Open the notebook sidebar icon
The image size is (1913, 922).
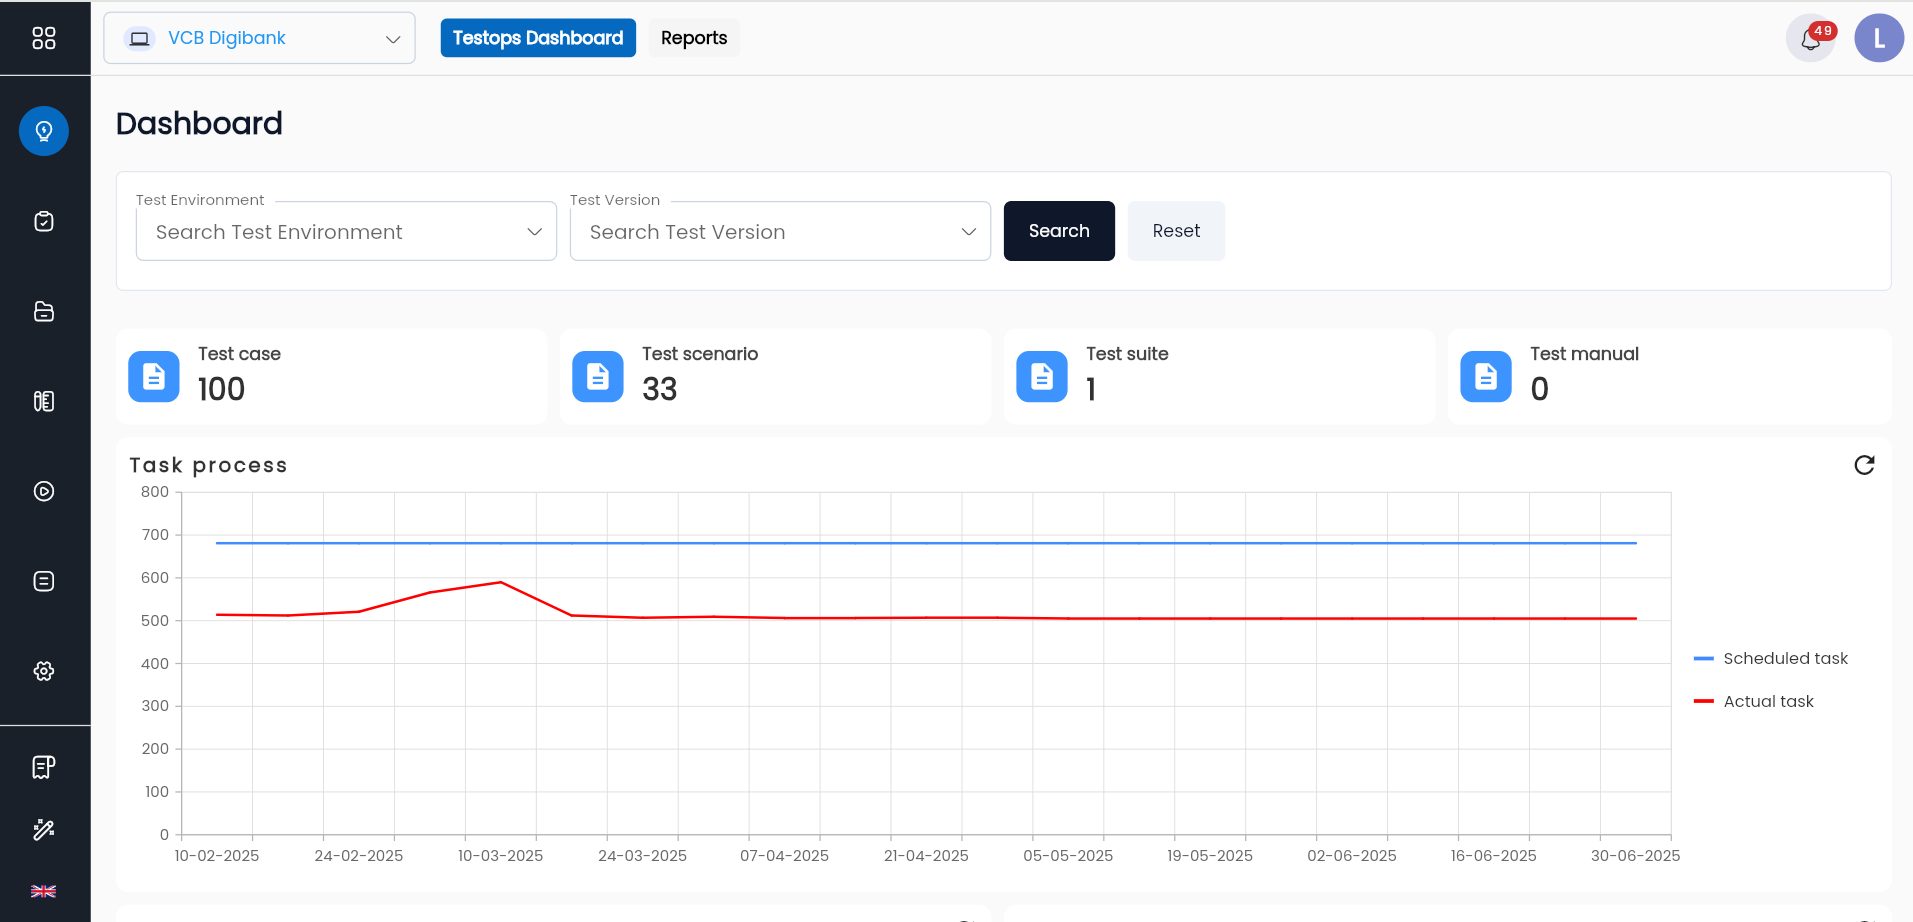(44, 401)
